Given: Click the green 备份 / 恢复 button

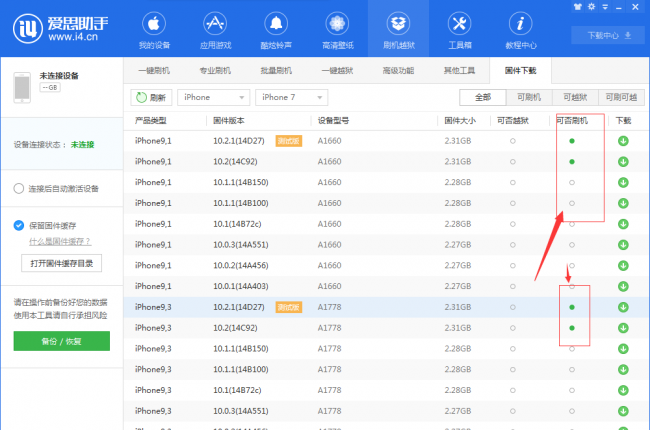Looking at the screenshot, I should point(61,341).
